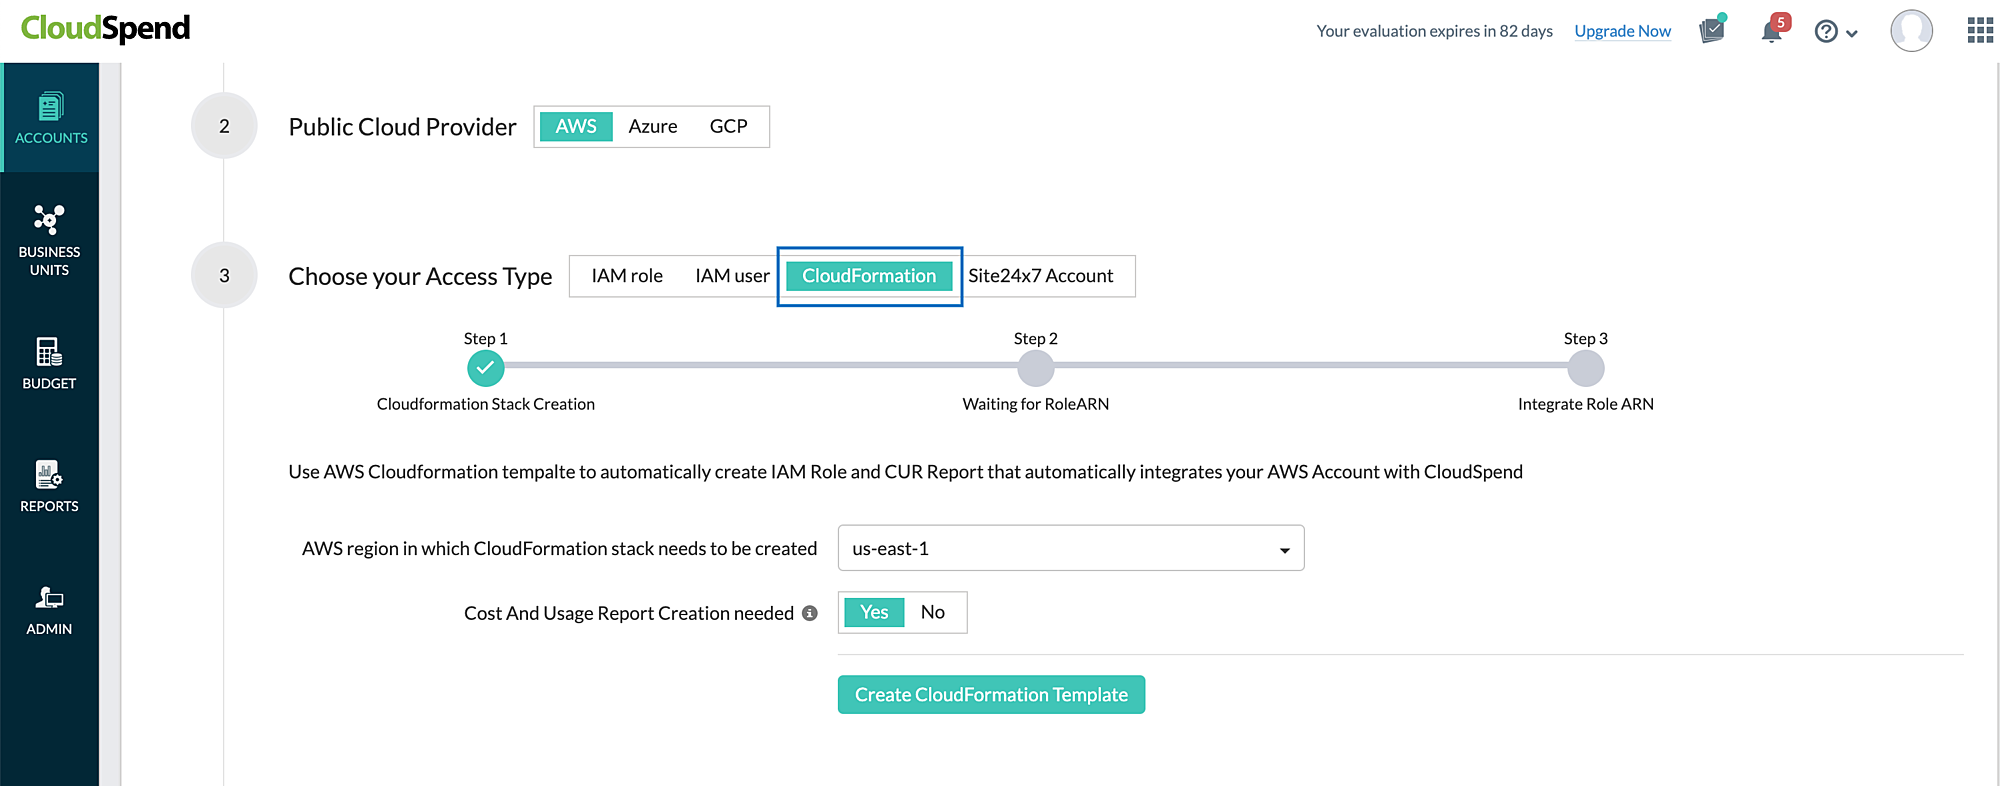Click the Upgrade Now link
2000x786 pixels.
click(x=1622, y=31)
